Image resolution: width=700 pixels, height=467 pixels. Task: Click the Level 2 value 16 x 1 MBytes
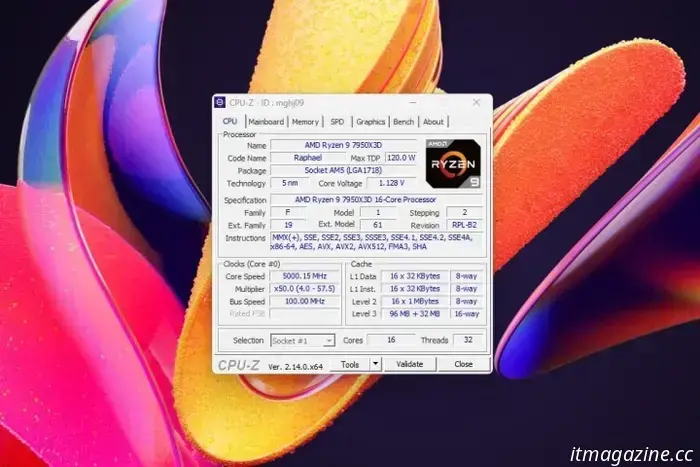(x=415, y=301)
